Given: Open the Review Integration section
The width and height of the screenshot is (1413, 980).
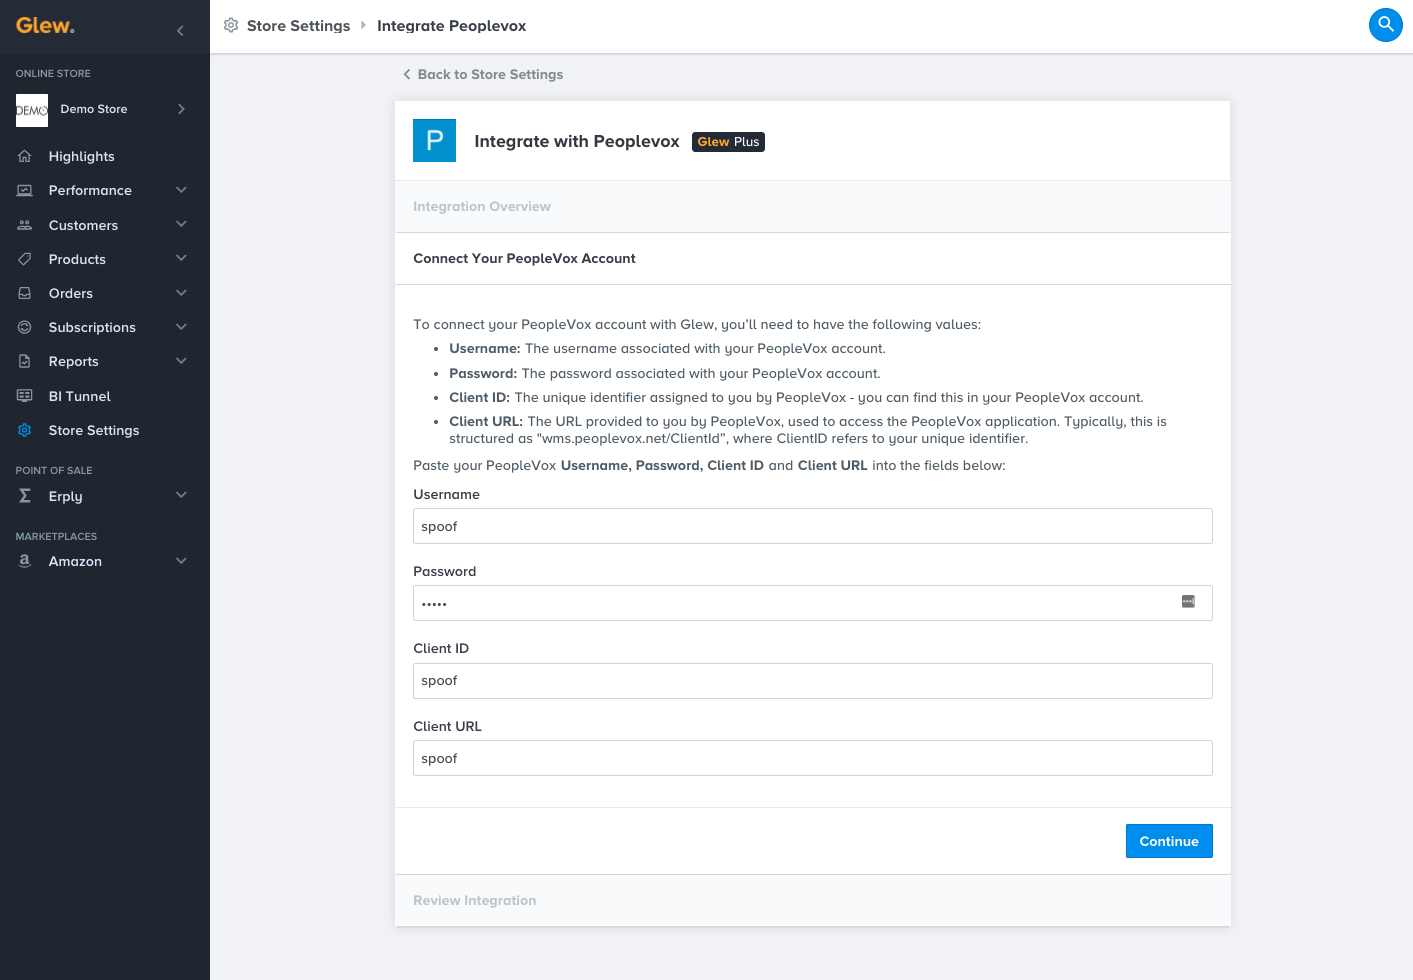Looking at the screenshot, I should (x=812, y=901).
